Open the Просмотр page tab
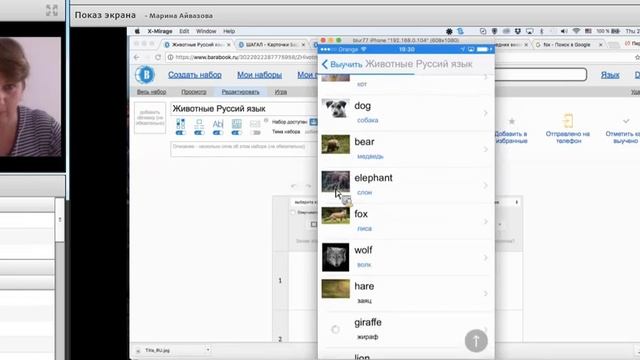This screenshot has width=640, height=360. pyautogui.click(x=194, y=92)
